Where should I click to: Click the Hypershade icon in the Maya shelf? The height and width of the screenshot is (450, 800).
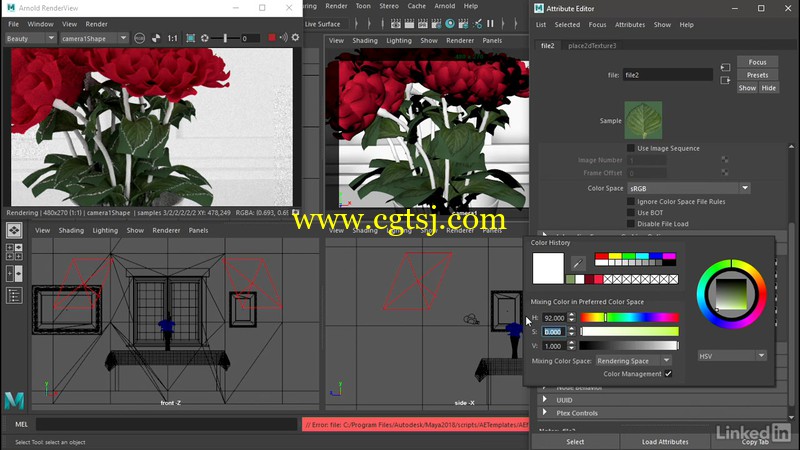(449, 23)
